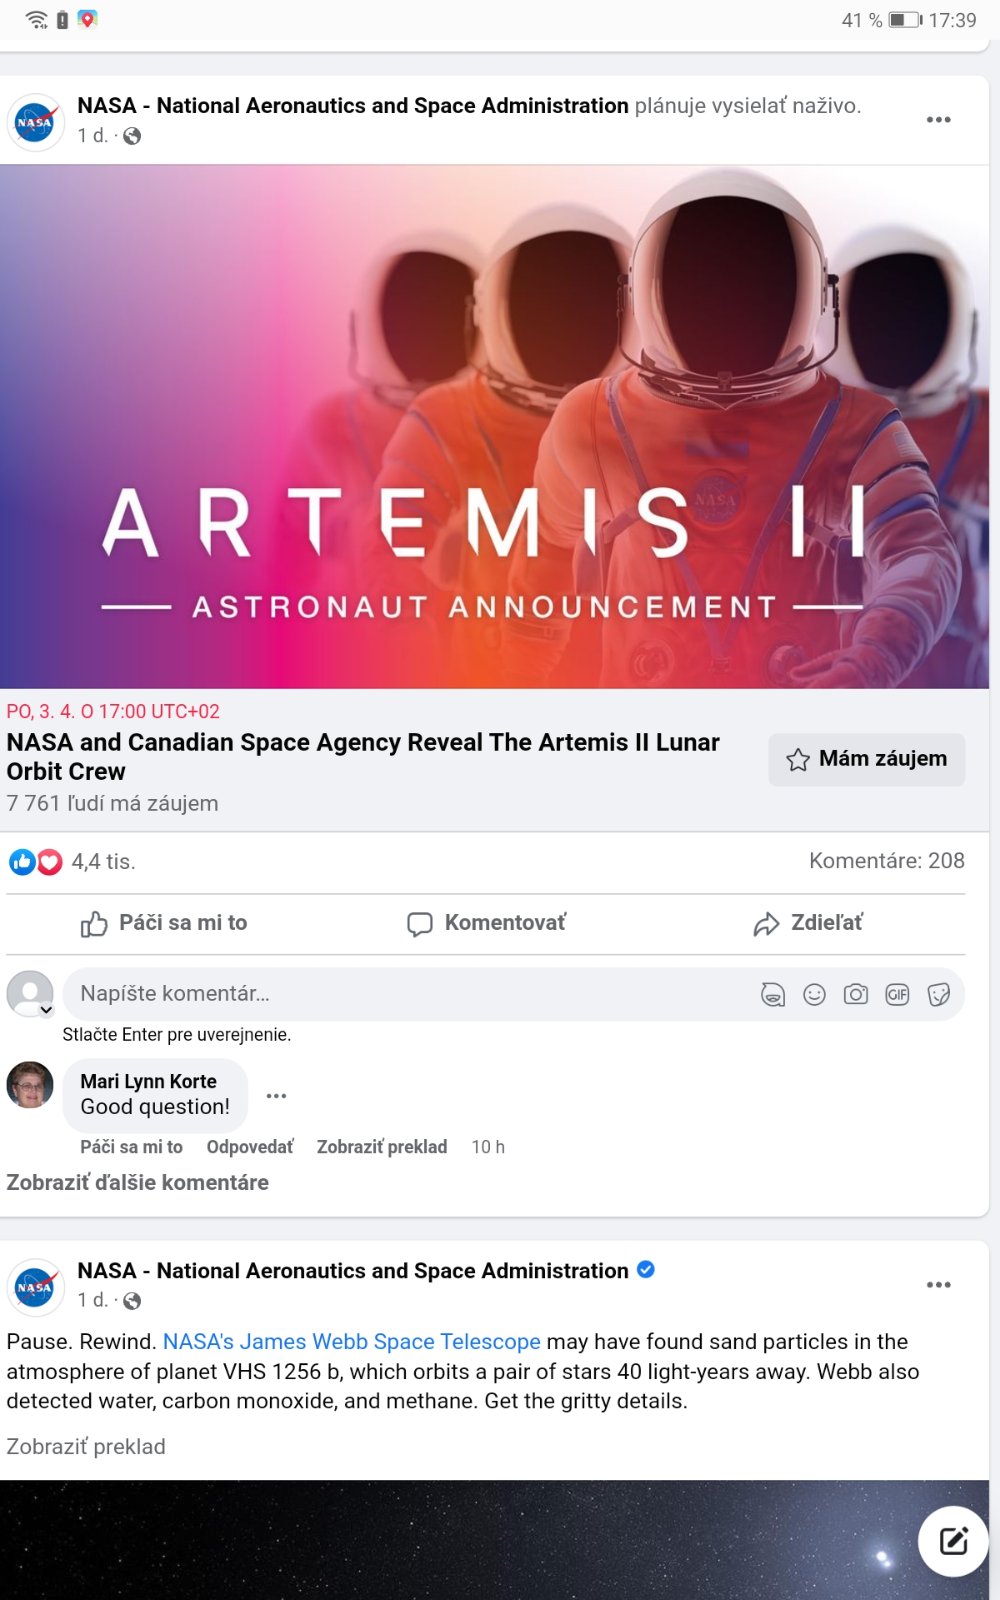
Task: Open options menu of Artemis II post
Action: click(x=938, y=120)
